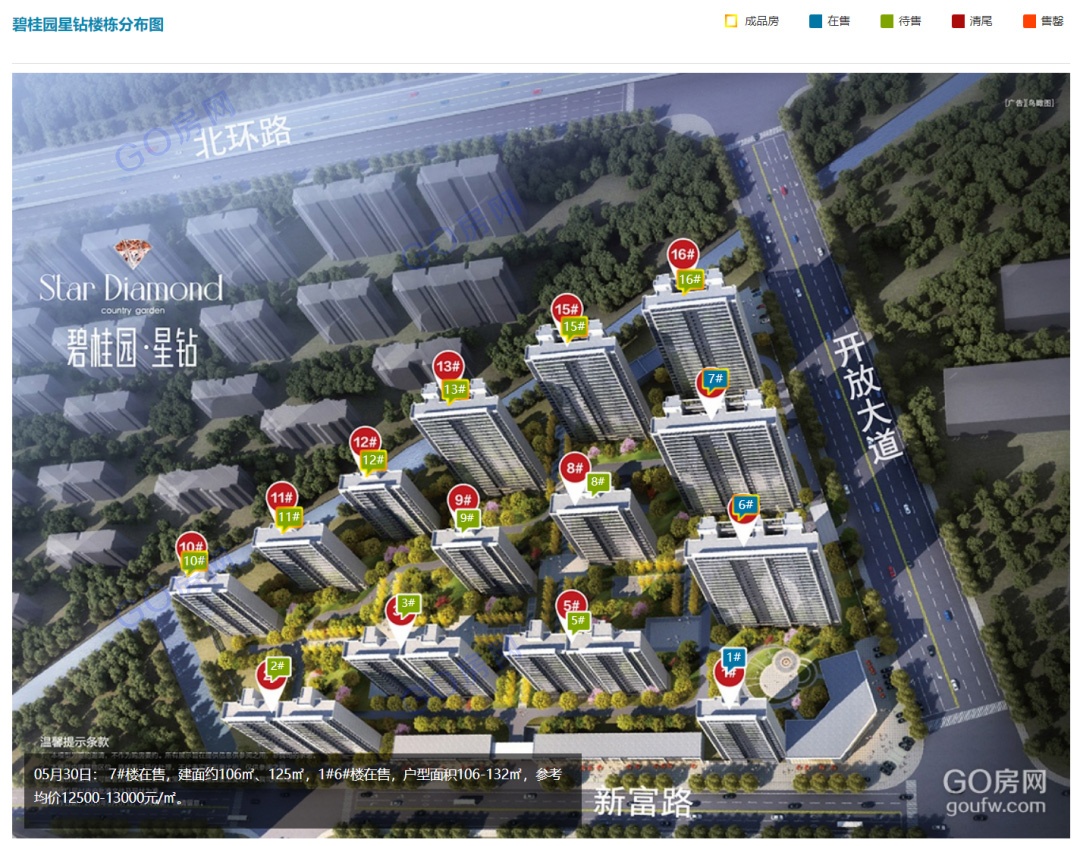Click the green 16# status tag
Viewport: 1080px width, 846px height.
tap(689, 280)
